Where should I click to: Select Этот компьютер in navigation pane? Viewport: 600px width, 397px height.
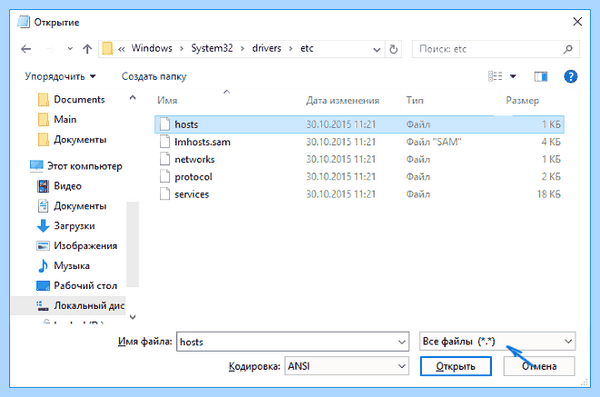[76, 166]
